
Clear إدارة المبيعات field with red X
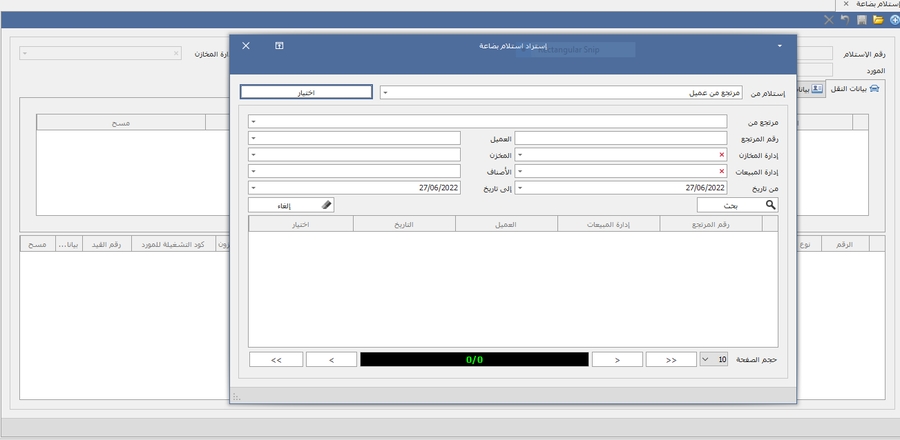[722, 171]
